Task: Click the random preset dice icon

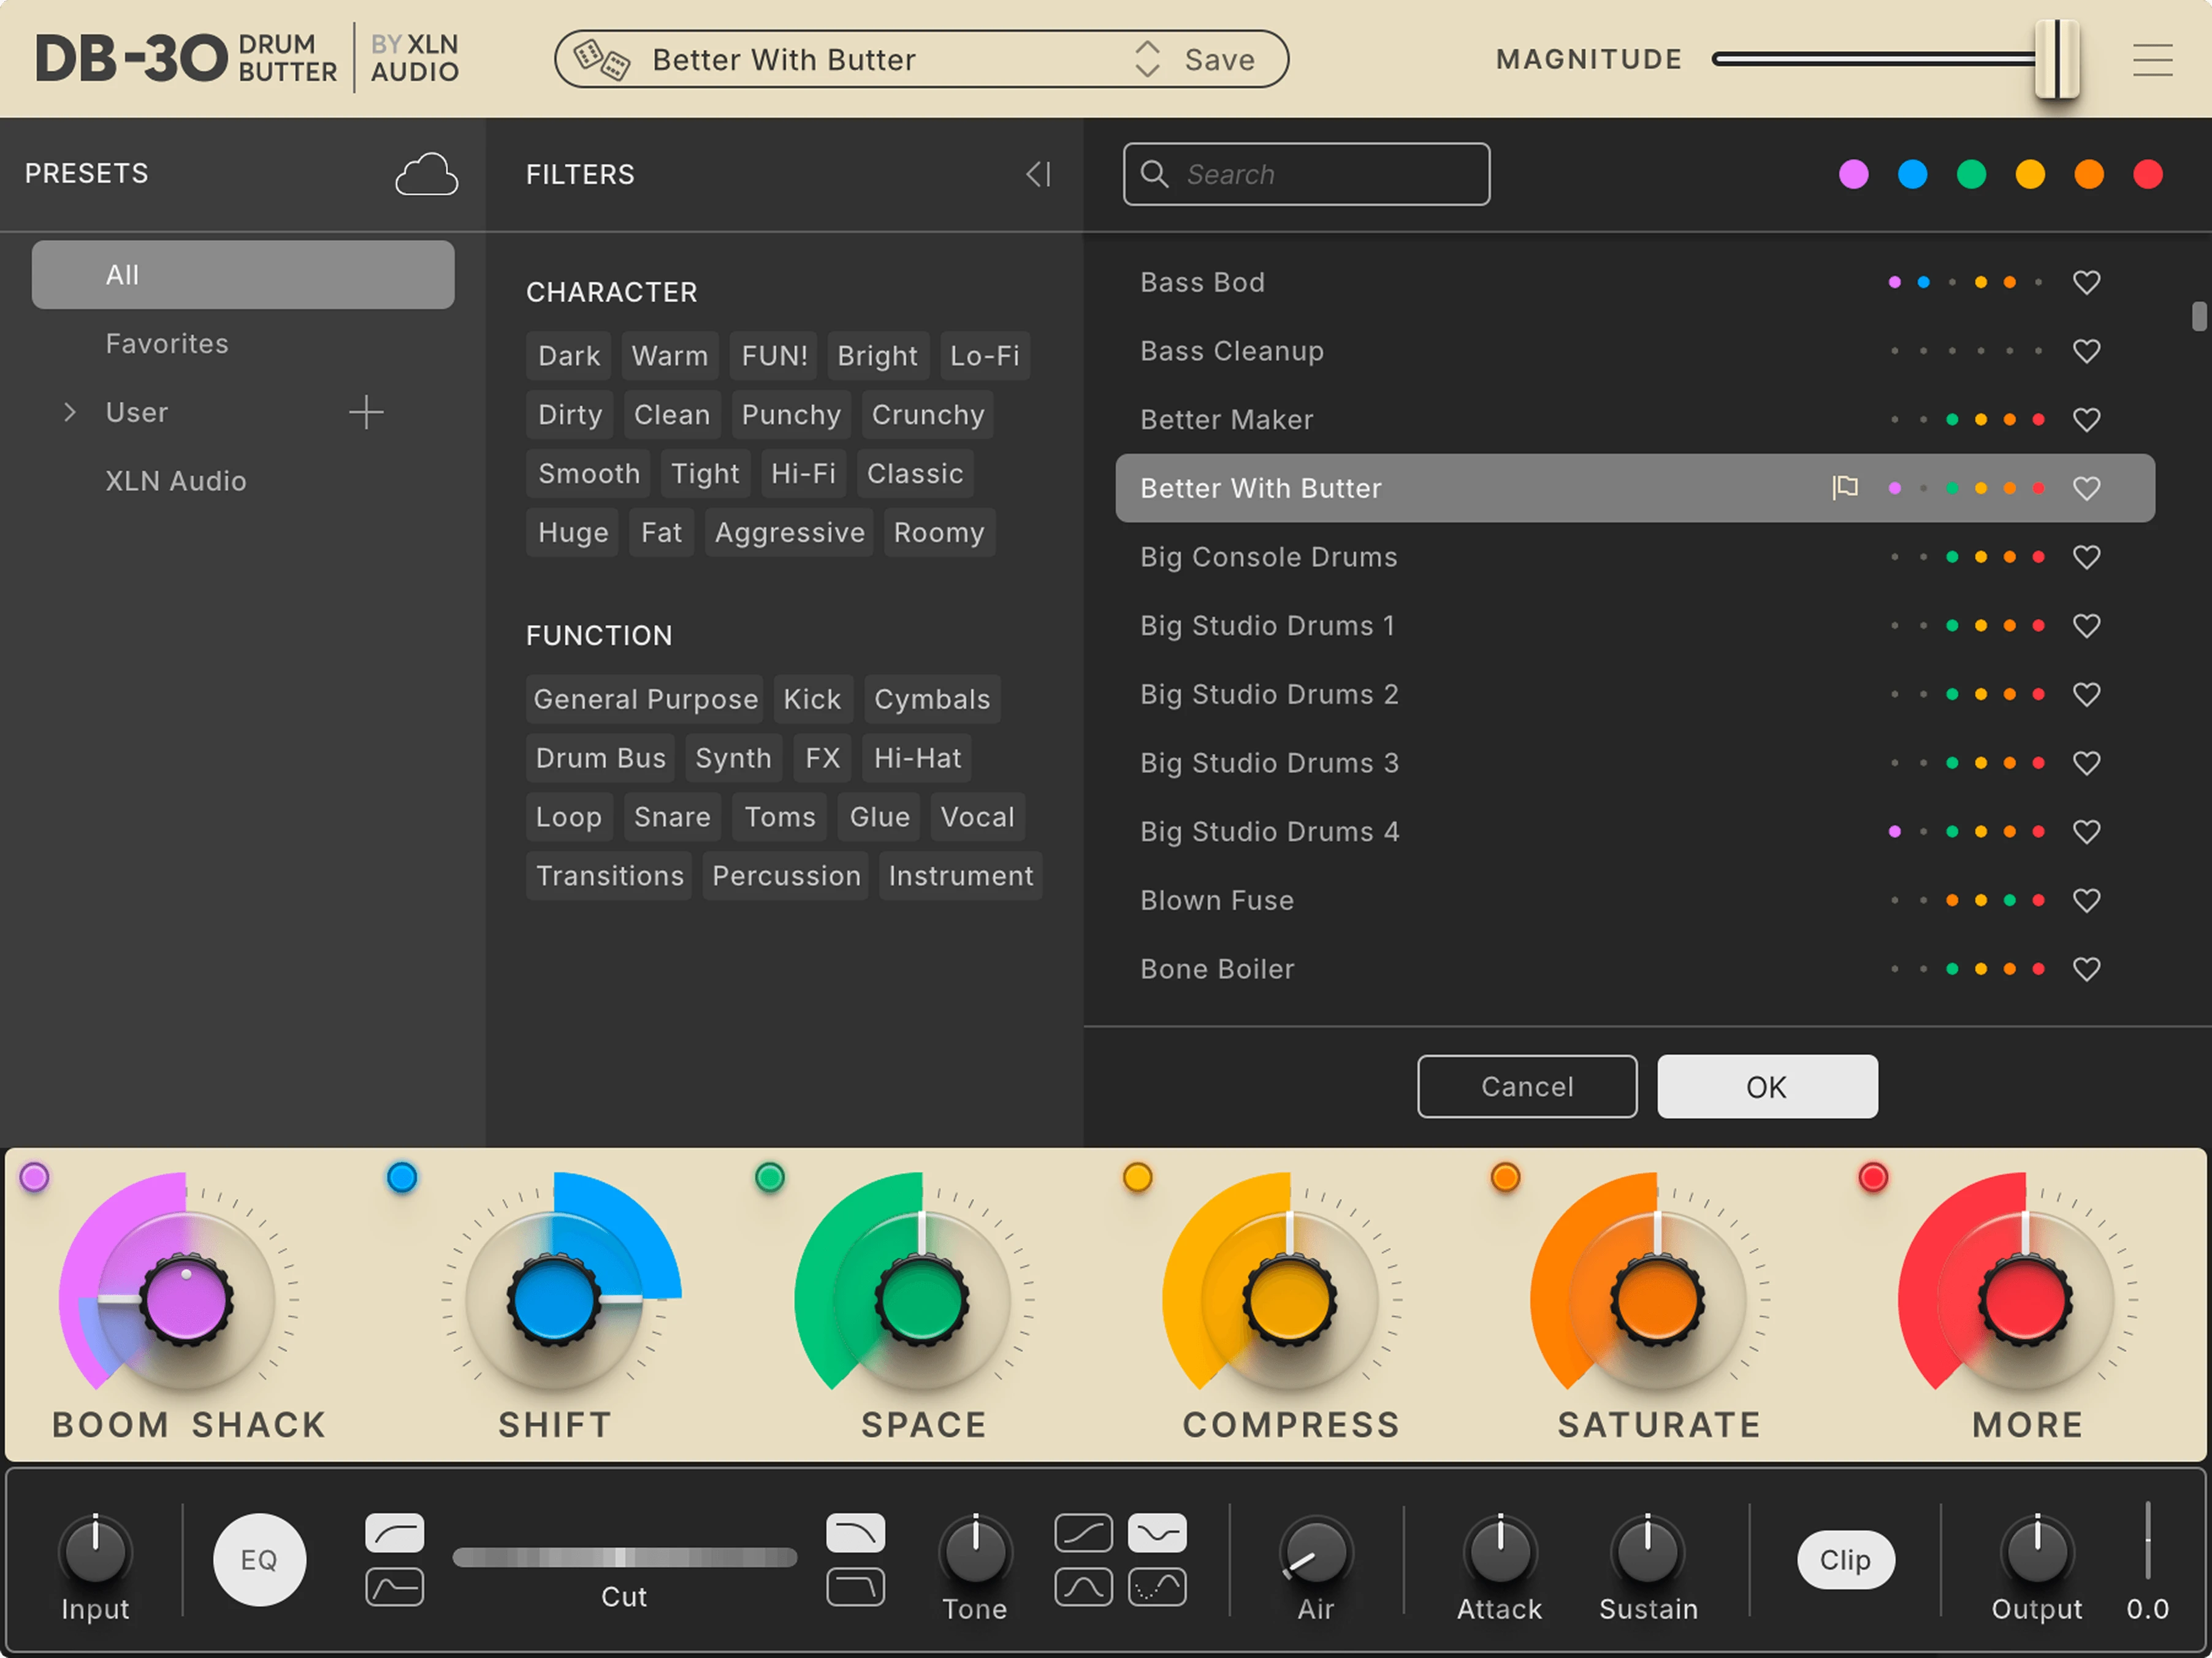Action: click(x=601, y=60)
